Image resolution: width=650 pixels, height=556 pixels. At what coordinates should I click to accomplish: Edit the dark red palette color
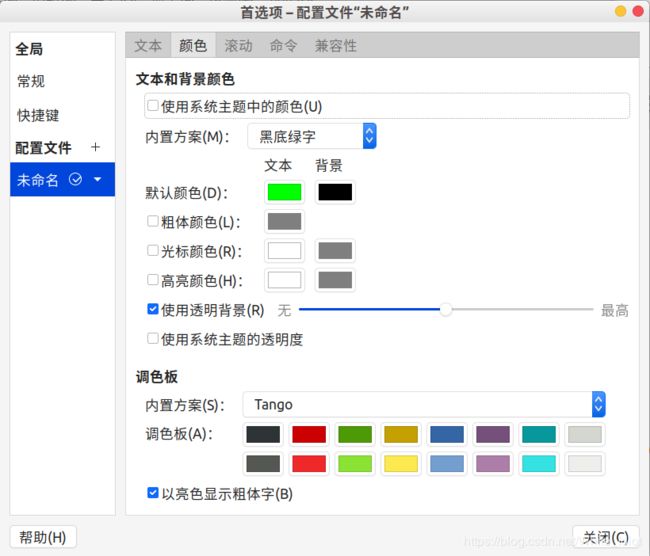[309, 435]
